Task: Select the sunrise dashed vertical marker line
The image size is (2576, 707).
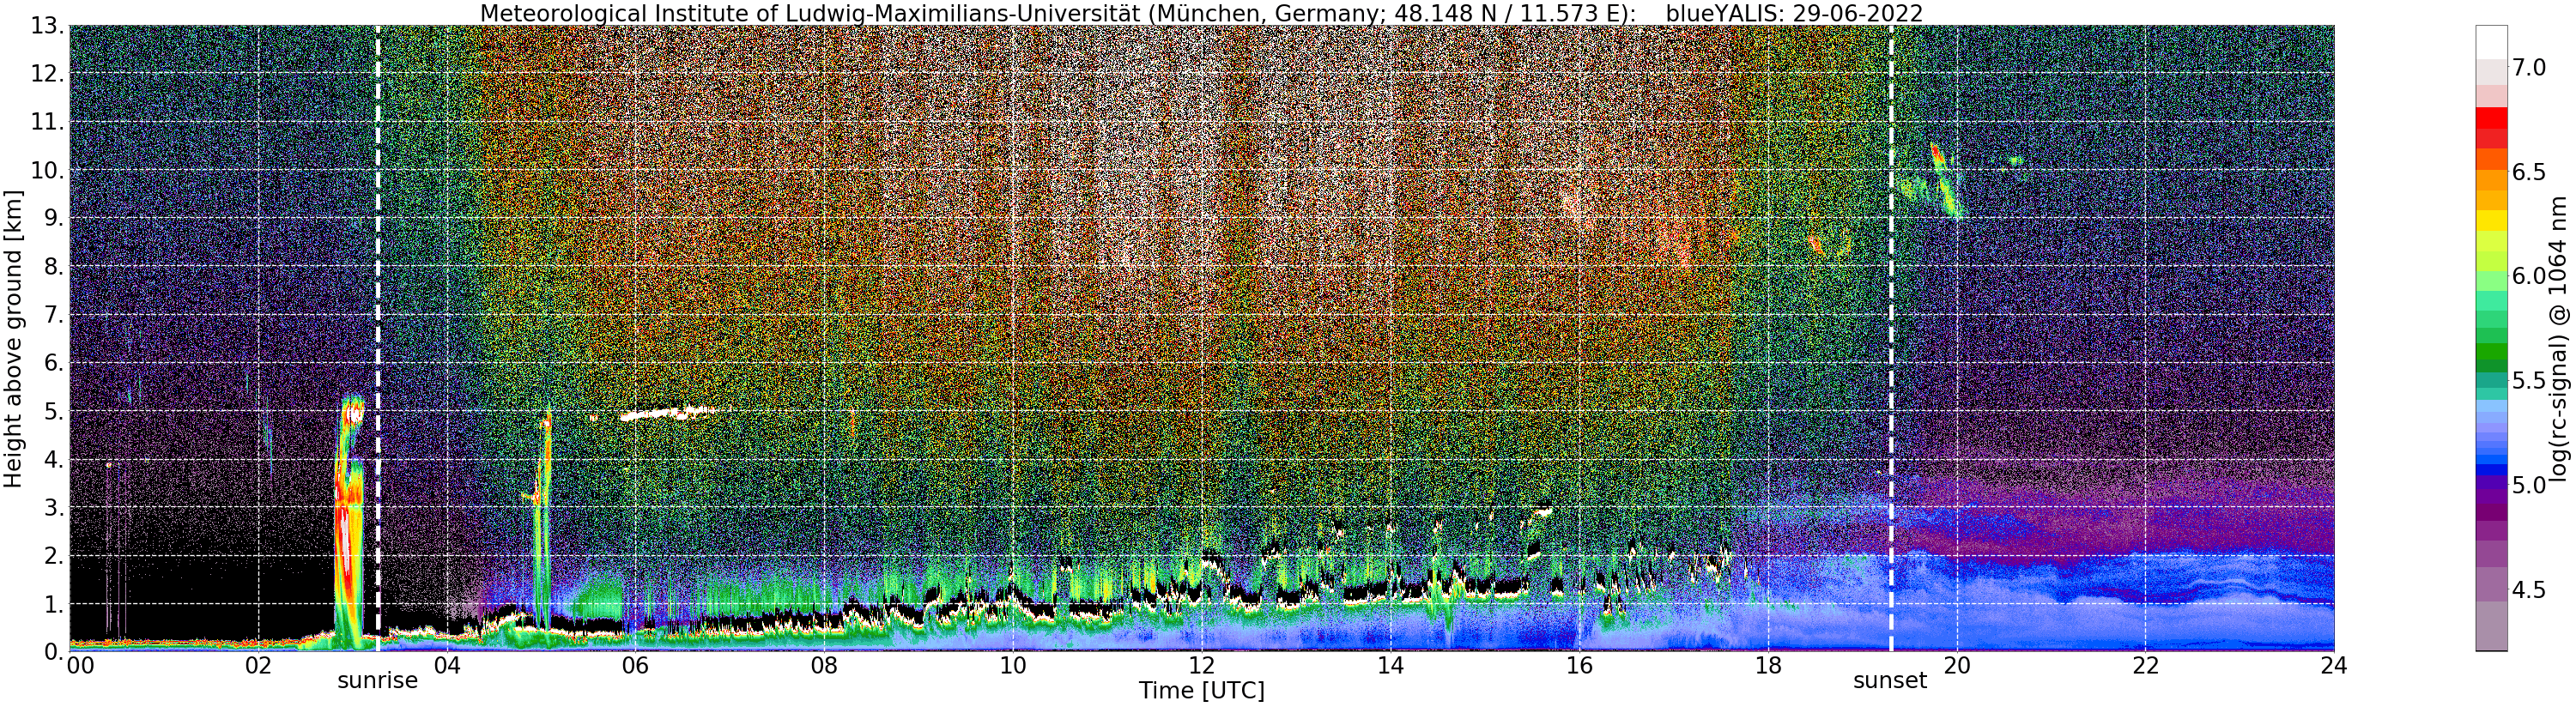Action: click(378, 338)
